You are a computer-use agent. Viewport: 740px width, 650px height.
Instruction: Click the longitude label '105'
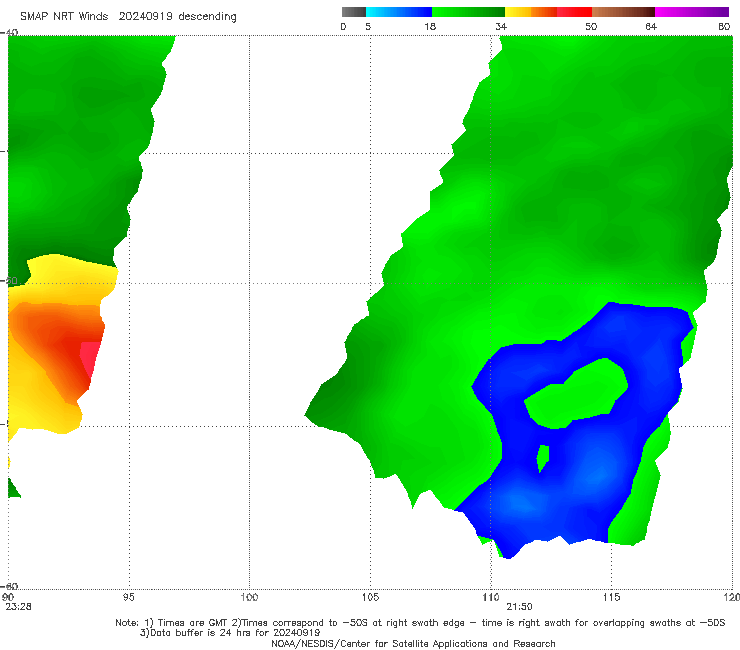(370, 597)
